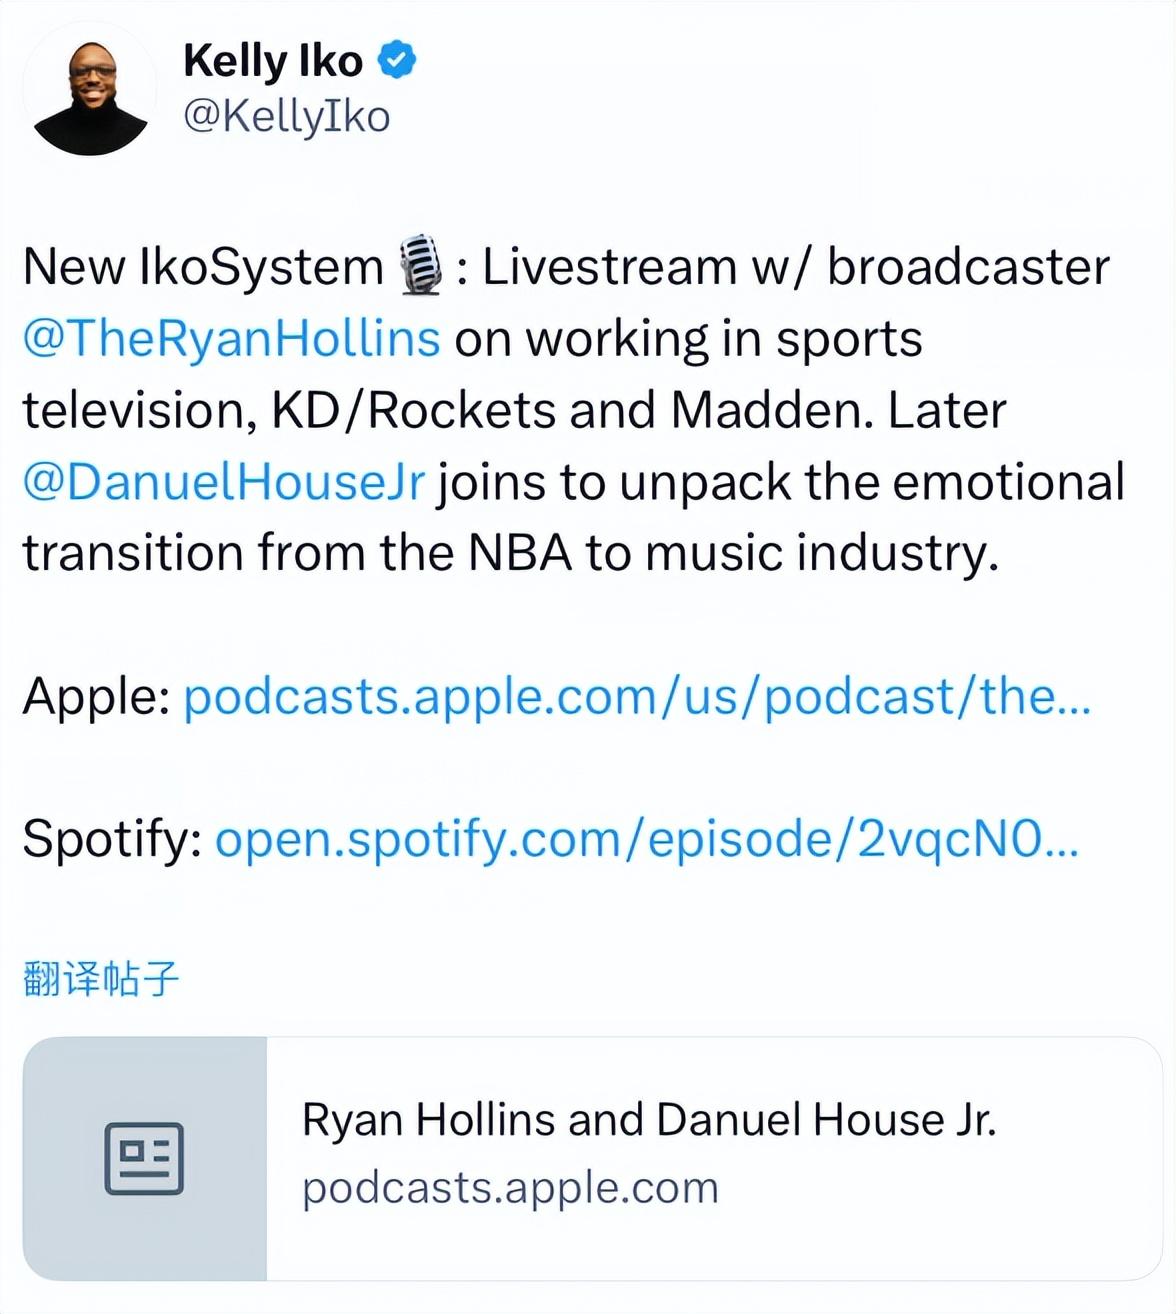Image resolution: width=1176 pixels, height=1314 pixels.
Task: Click the article icon in link card
Action: coord(144,1158)
